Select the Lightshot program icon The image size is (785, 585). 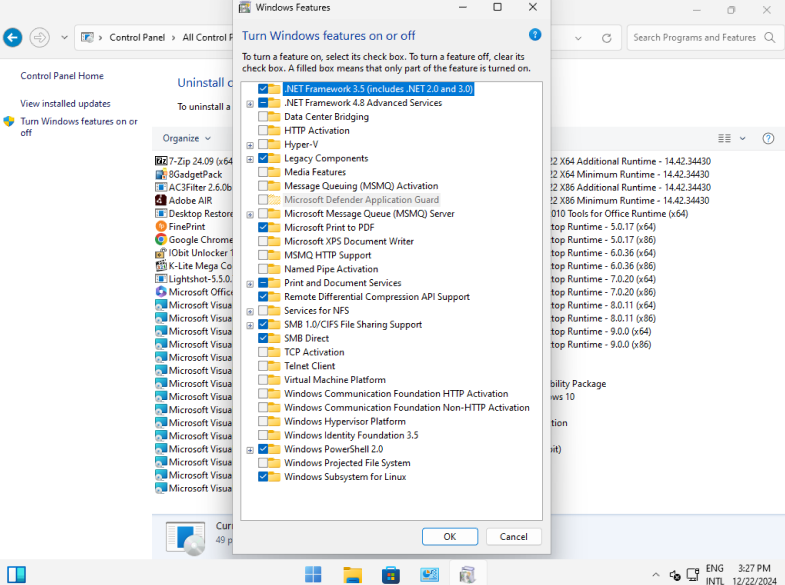coord(161,279)
